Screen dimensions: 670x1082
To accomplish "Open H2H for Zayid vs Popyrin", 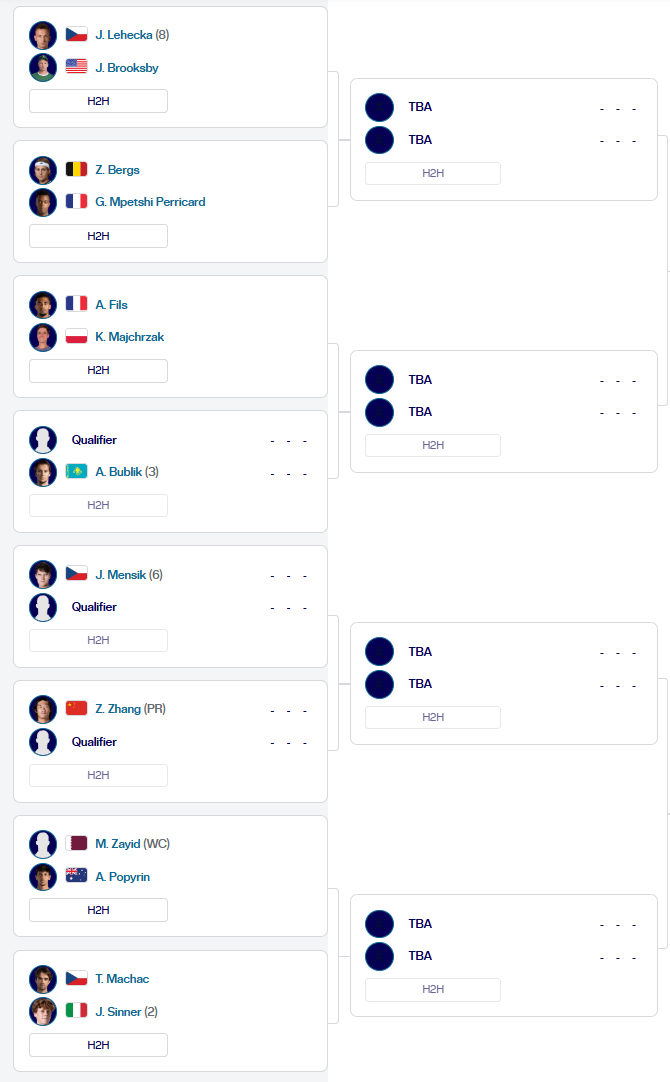I will point(98,910).
